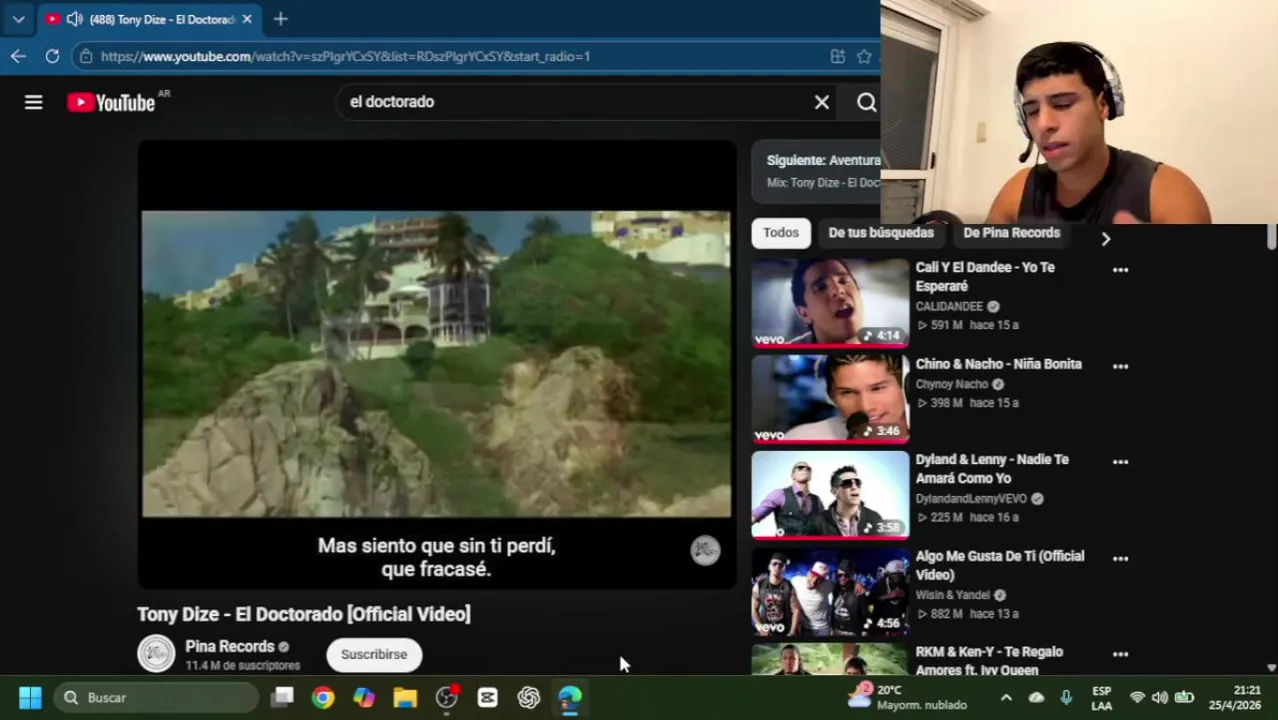Play the Dyland & Lenny thumbnail

(830, 495)
